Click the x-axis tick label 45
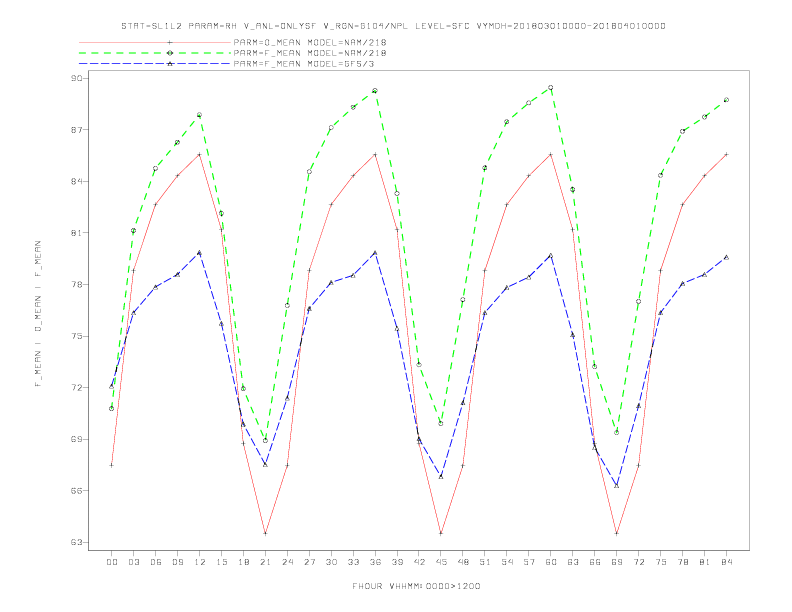The image size is (792, 612). [x=441, y=562]
